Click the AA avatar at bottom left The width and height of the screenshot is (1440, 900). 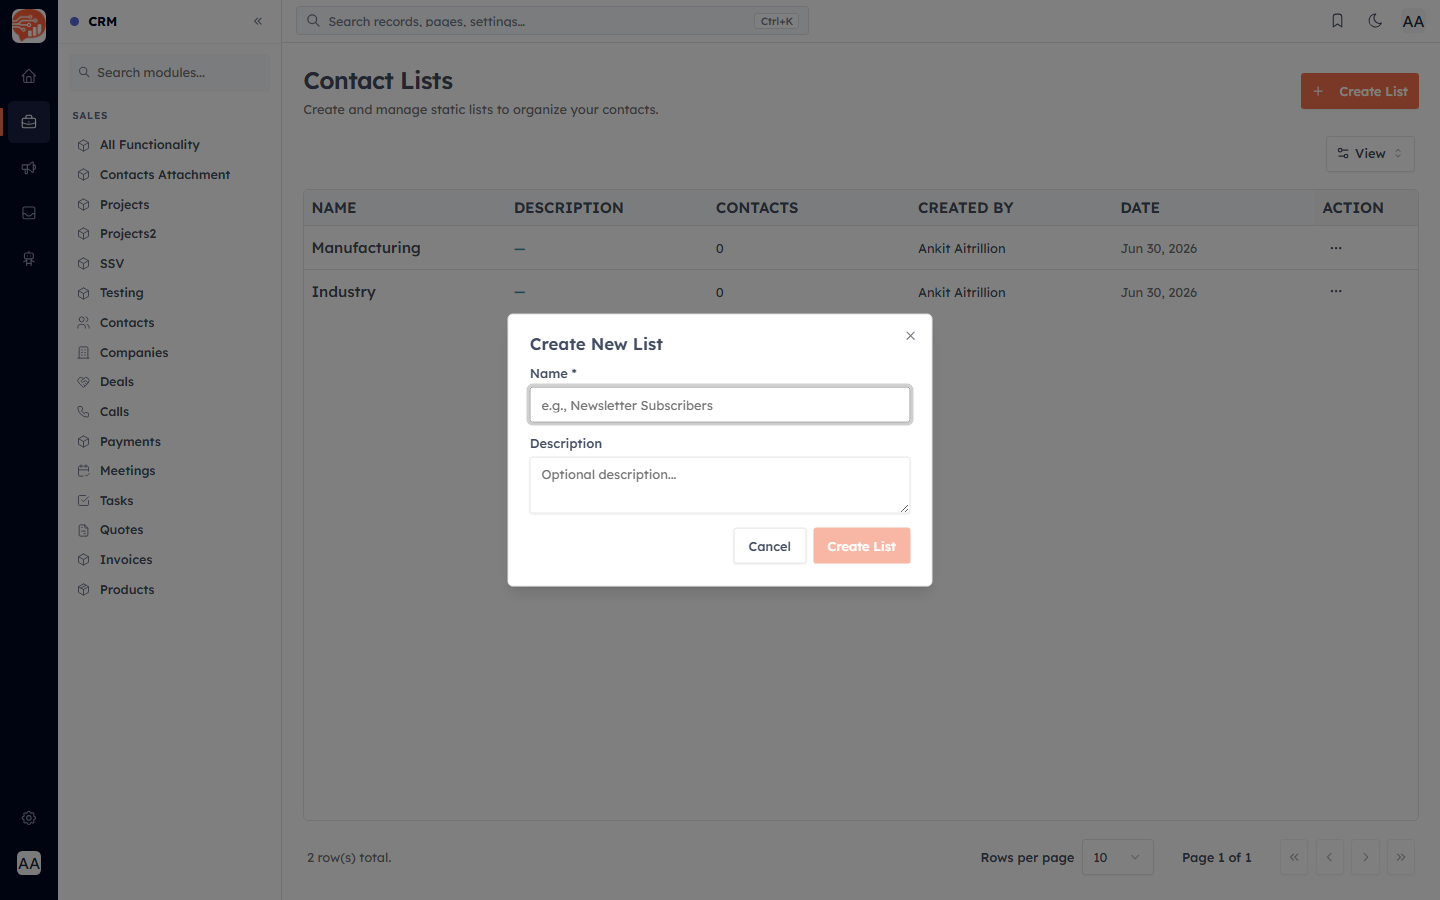click(x=29, y=863)
